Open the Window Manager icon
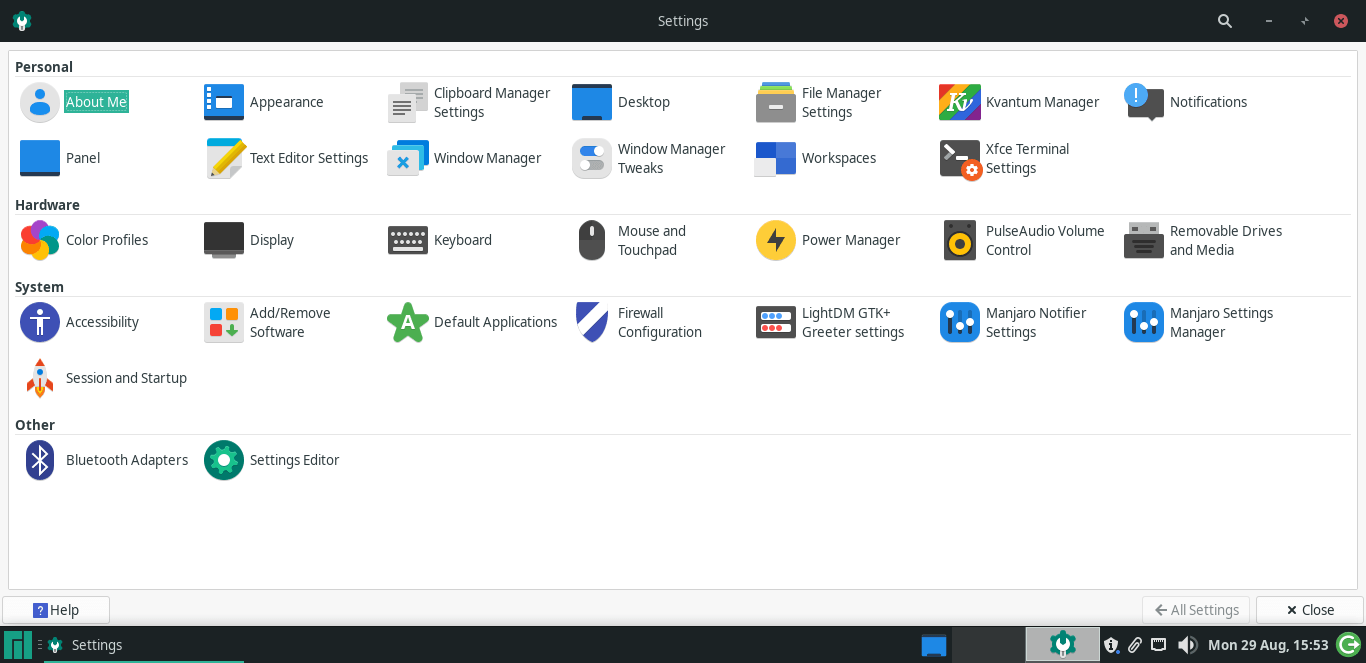The image size is (1366, 663). pos(408,158)
